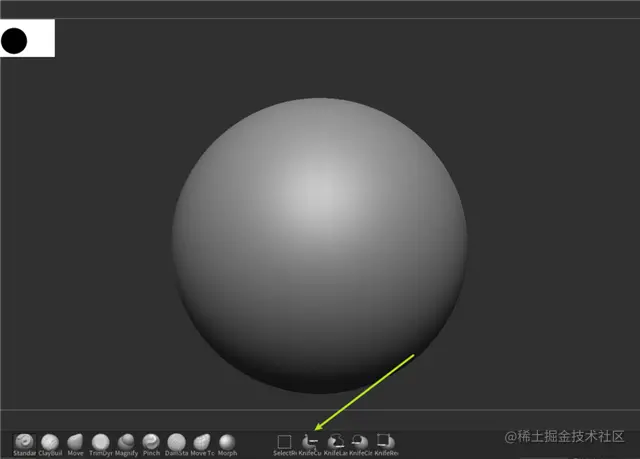Select the KnifeCurve brush

tap(310, 445)
